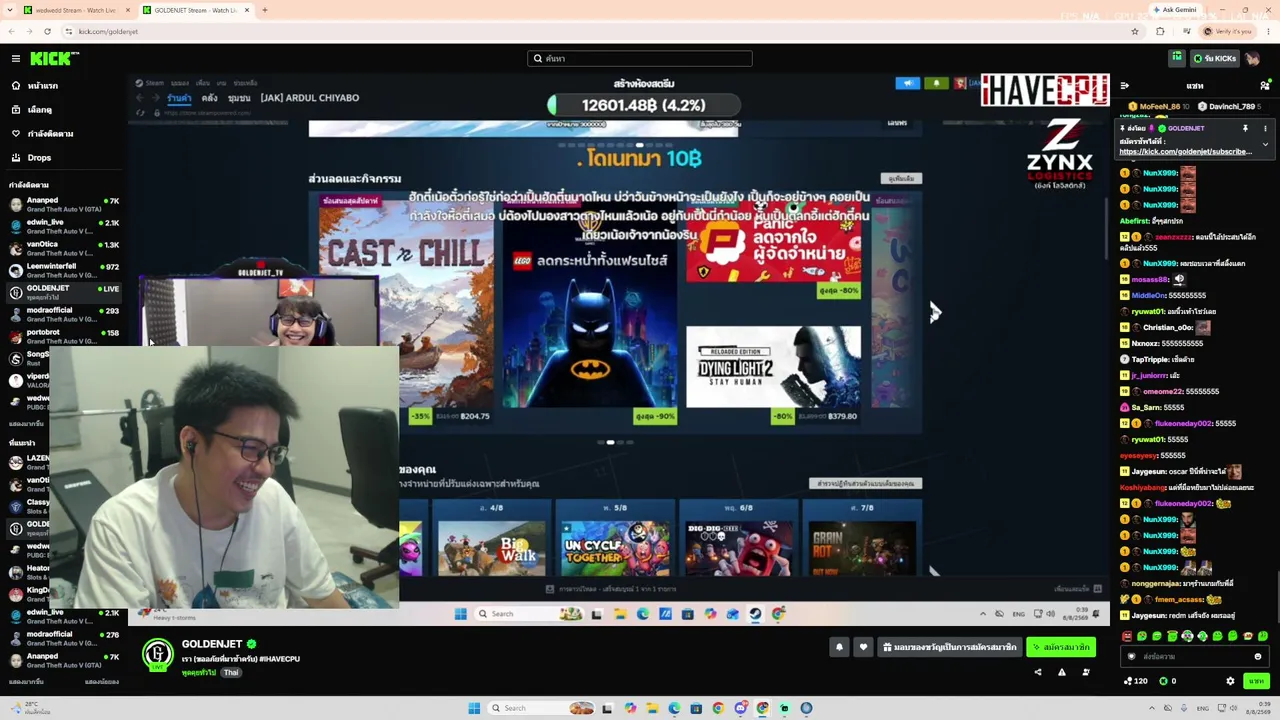Open the Windows Start menu on bottom taskbar
1280x720 pixels.
coord(474,708)
